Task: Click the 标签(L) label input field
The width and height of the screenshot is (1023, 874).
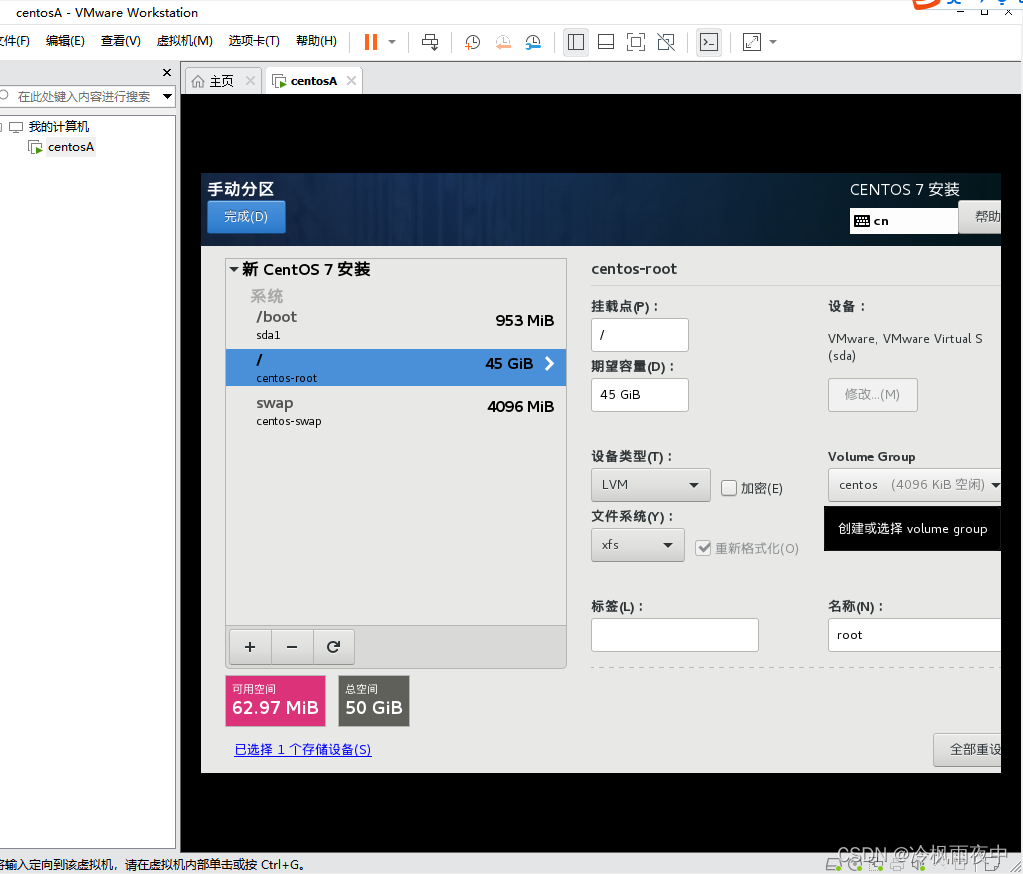Action: (x=675, y=635)
